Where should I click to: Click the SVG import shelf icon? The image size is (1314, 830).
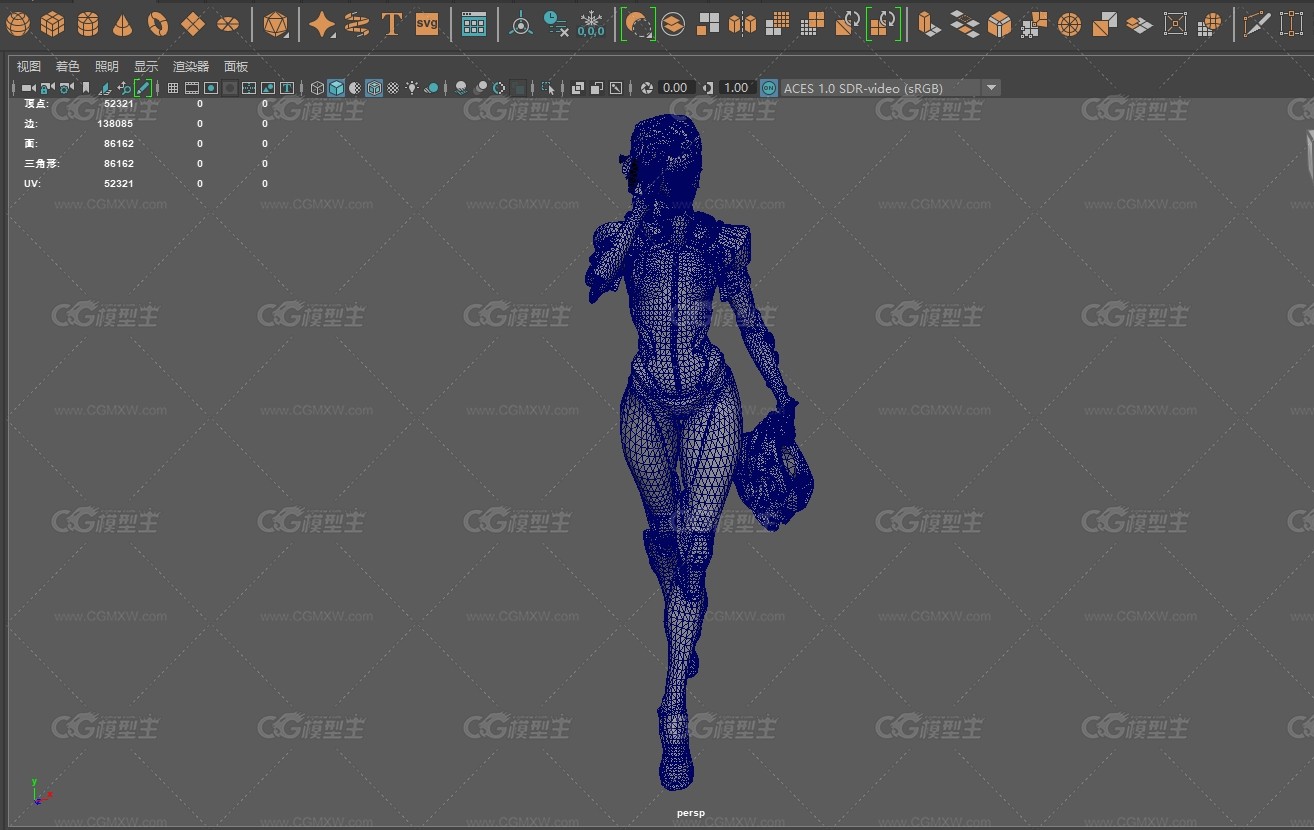427,23
